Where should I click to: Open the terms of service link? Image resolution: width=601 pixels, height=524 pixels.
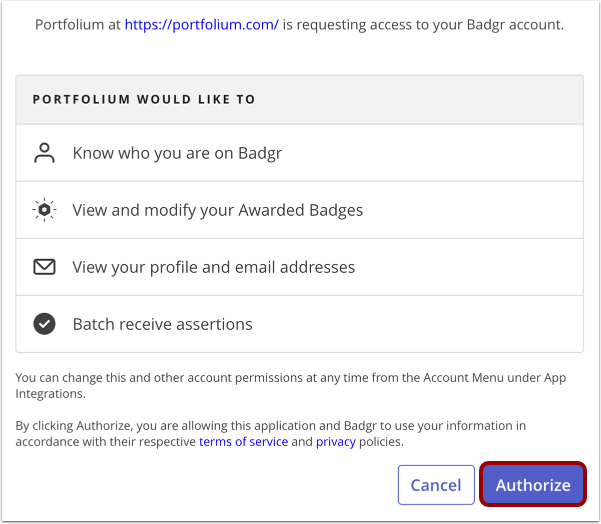(x=243, y=442)
